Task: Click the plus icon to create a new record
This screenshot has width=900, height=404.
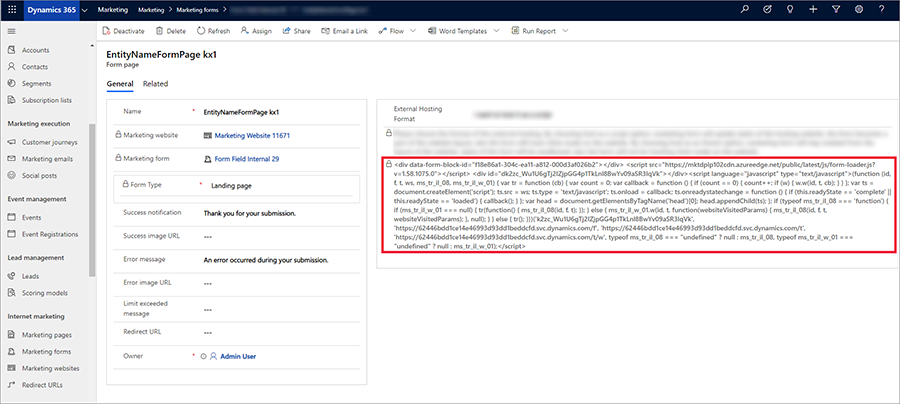Action: [813, 9]
